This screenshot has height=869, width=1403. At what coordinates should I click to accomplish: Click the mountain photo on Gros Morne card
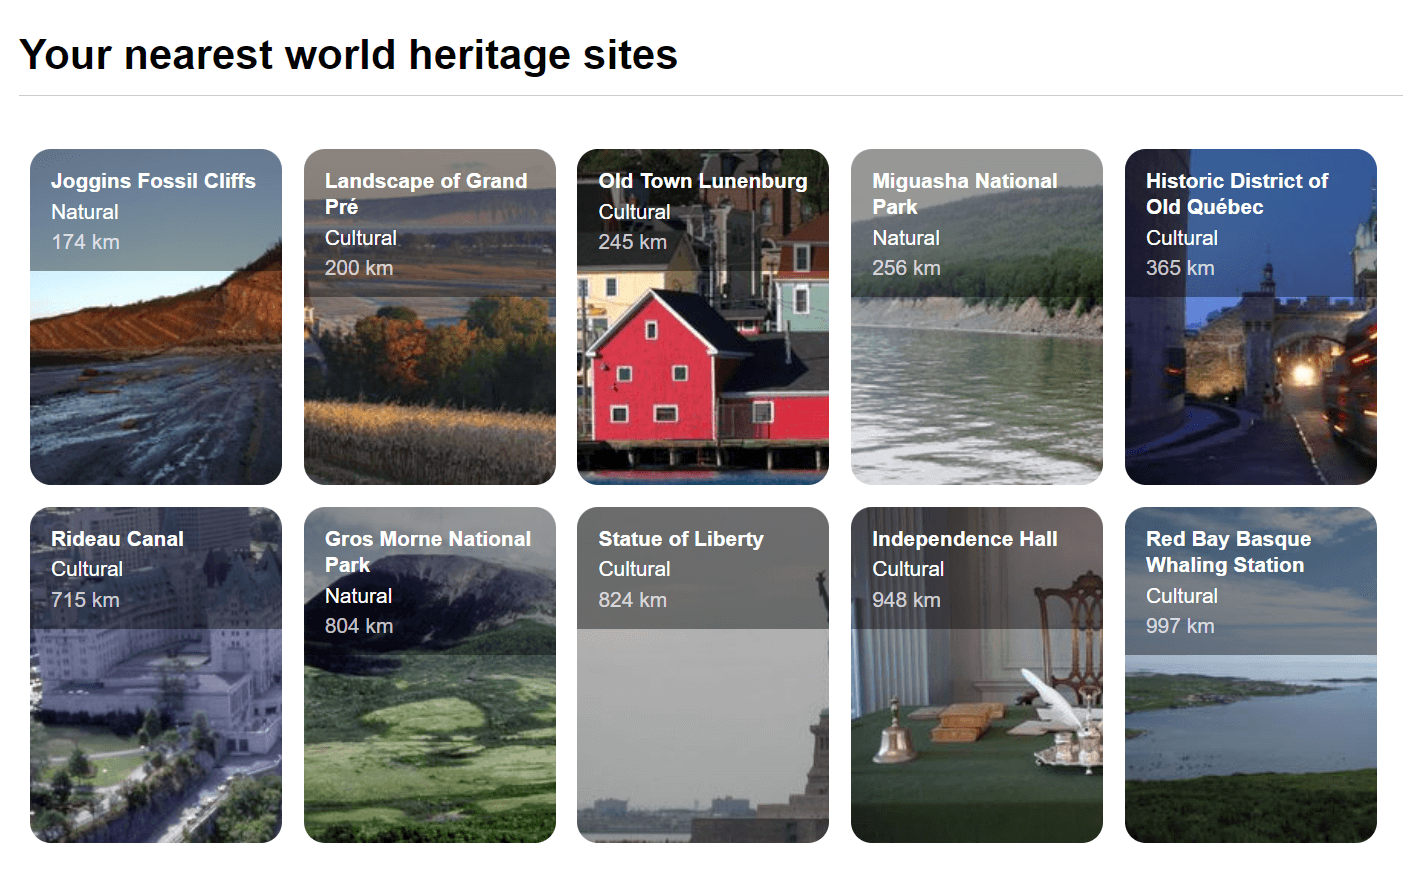[429, 740]
